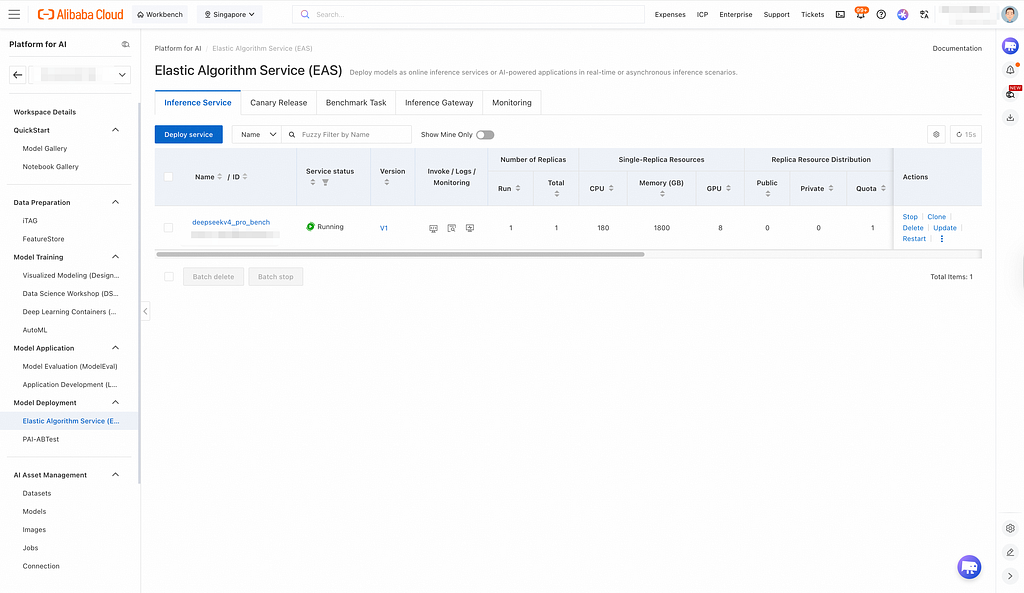Check the deepseekv4_pro_bench row checkbox
The image size is (1024, 593).
[168, 228]
